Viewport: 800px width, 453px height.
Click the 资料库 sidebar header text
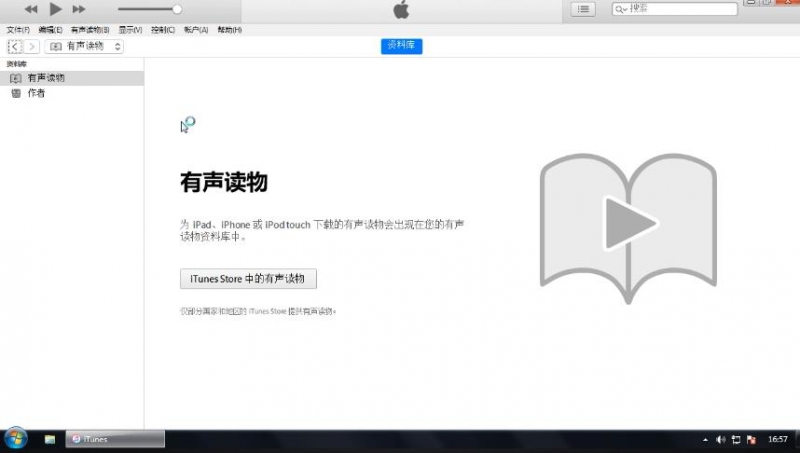pos(16,64)
